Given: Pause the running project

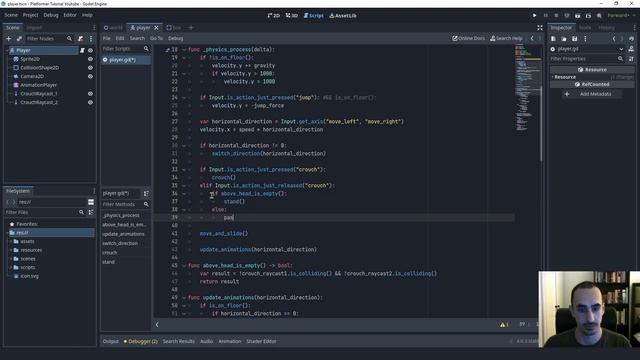Looking at the screenshot, I should pos(545,16).
